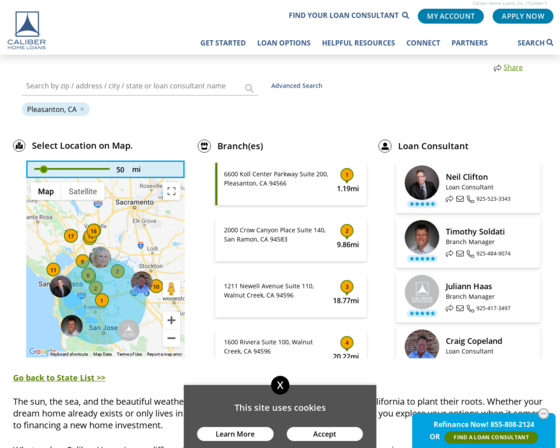Toggle fullscreen view on the map
This screenshot has height=448, width=560.
(x=171, y=191)
